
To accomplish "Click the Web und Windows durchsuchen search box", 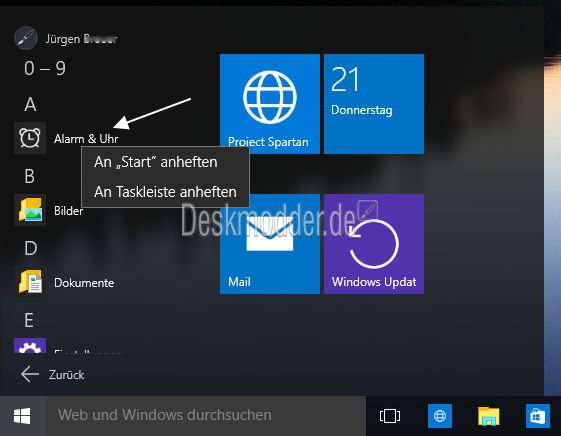I will [x=206, y=416].
